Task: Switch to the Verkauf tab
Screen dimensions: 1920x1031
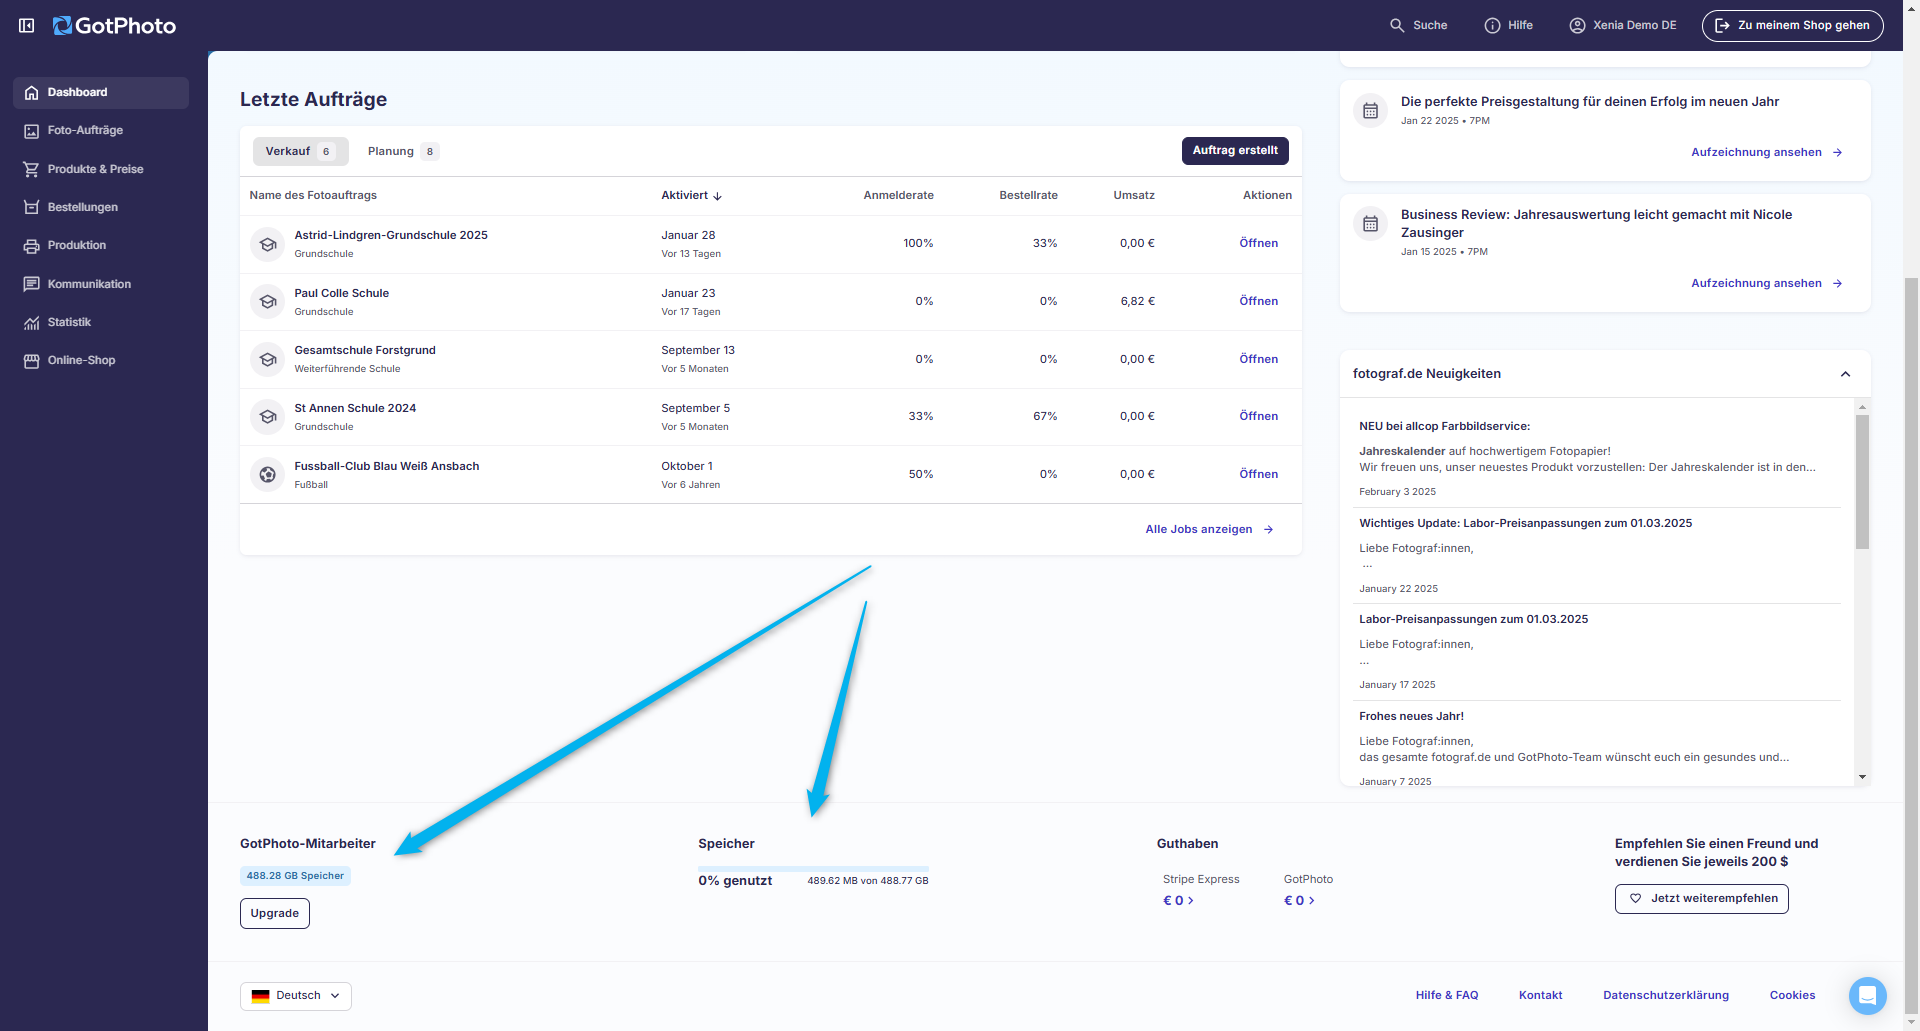Action: coord(300,151)
